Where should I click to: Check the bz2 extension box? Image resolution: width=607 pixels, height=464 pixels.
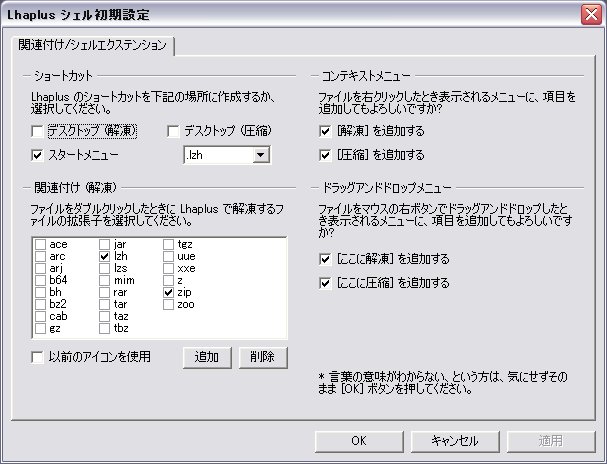pos(40,304)
